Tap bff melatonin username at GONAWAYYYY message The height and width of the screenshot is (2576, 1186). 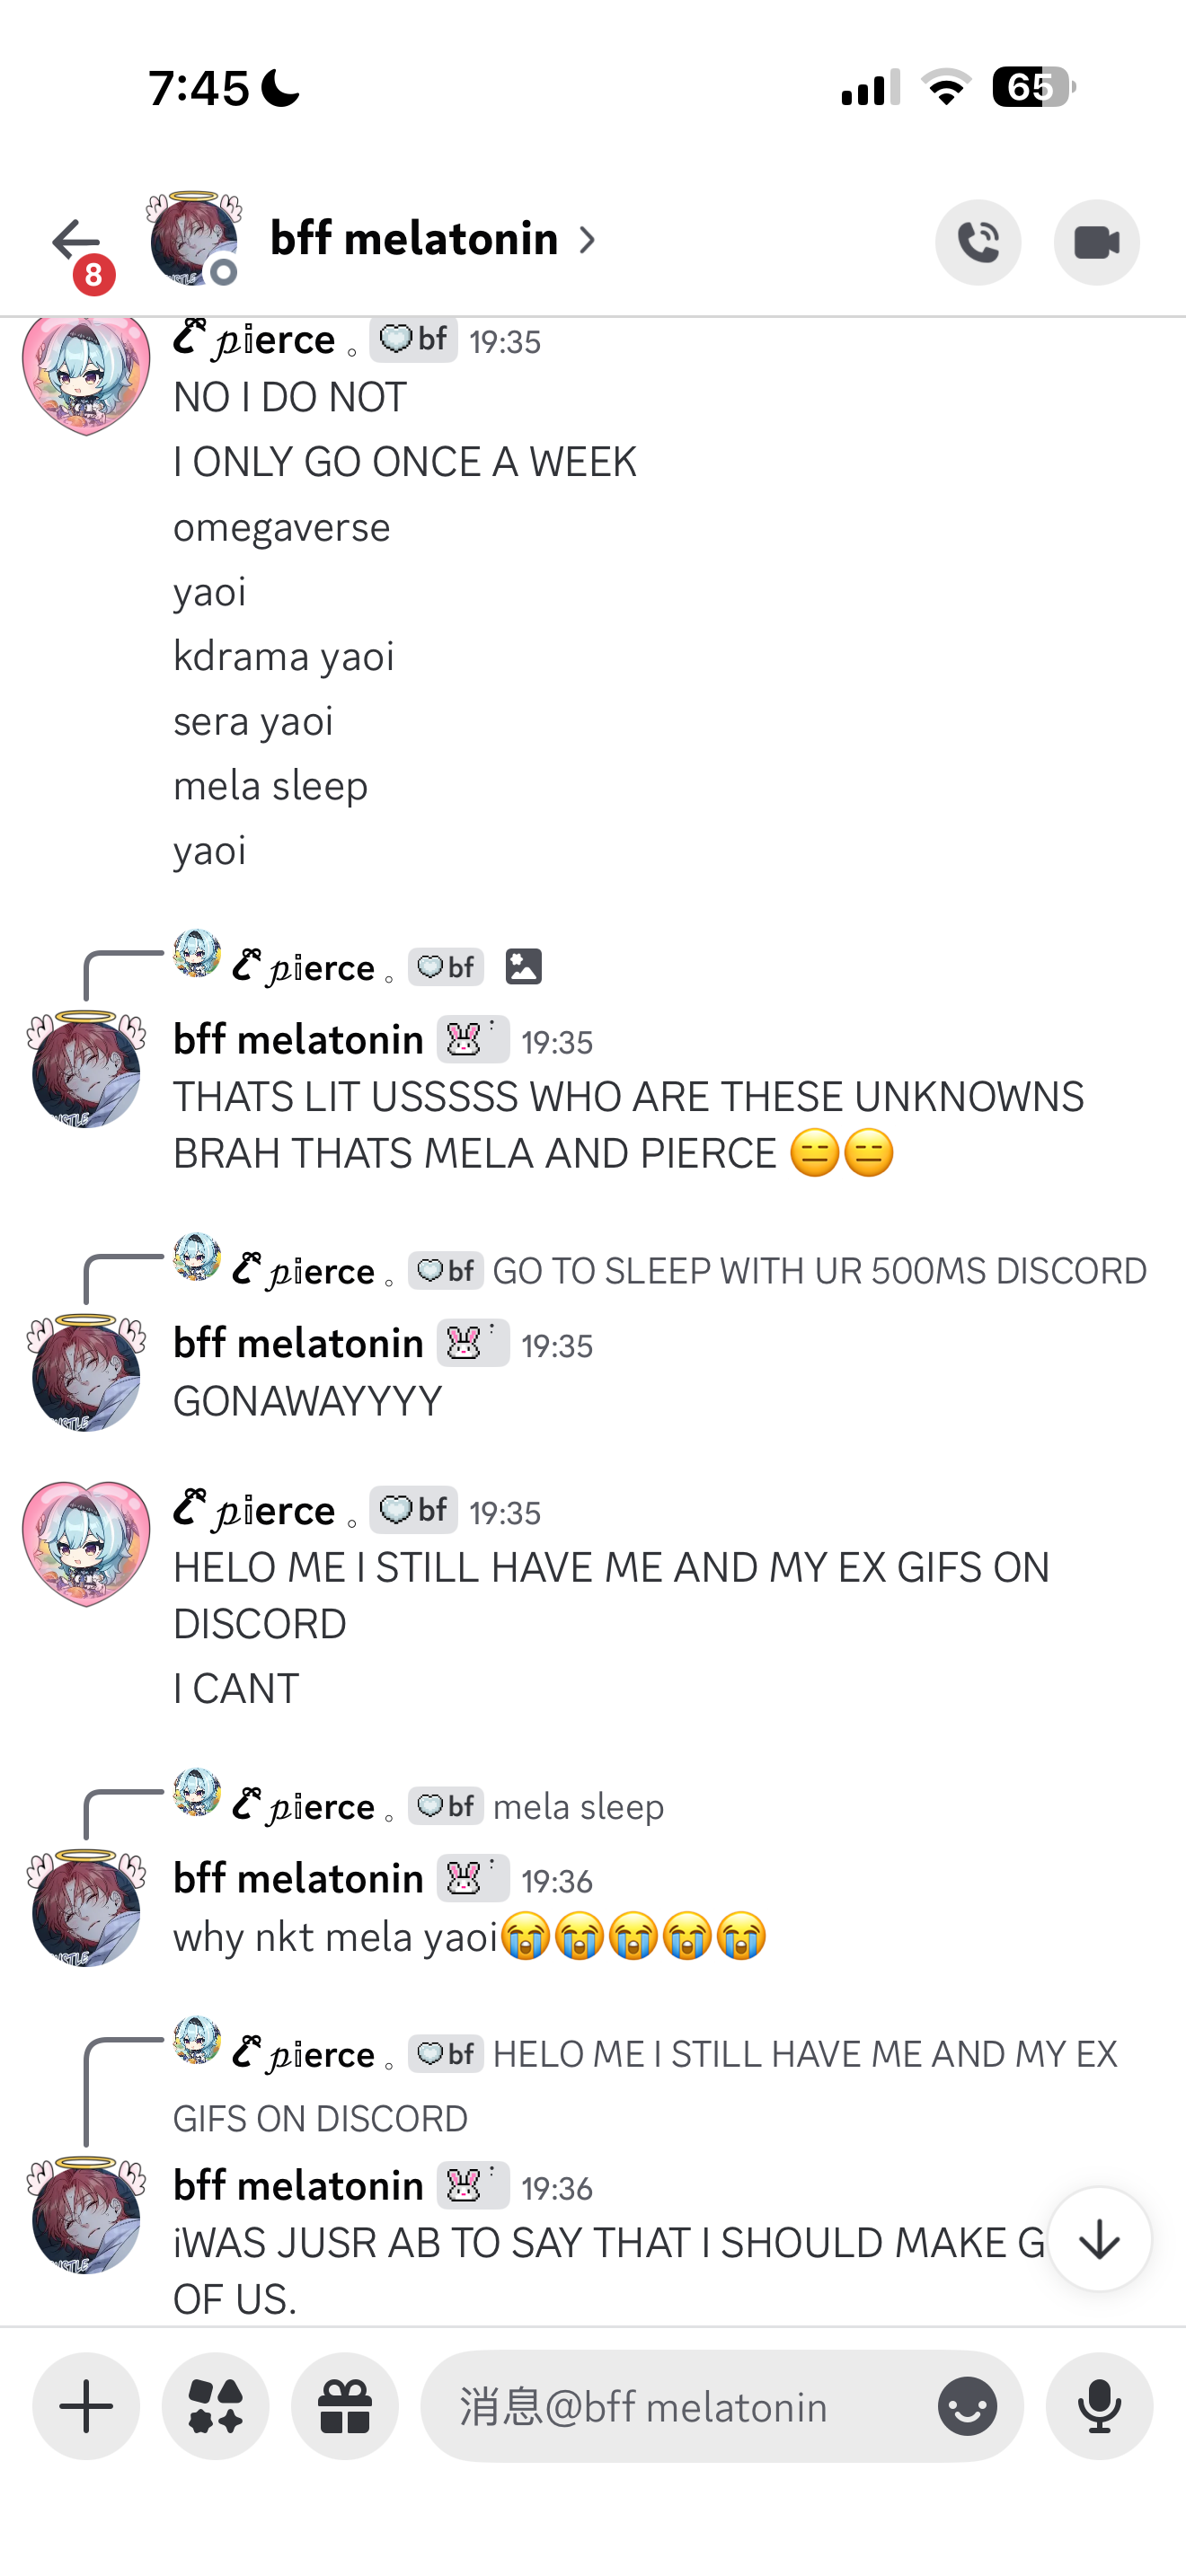pos(298,1343)
